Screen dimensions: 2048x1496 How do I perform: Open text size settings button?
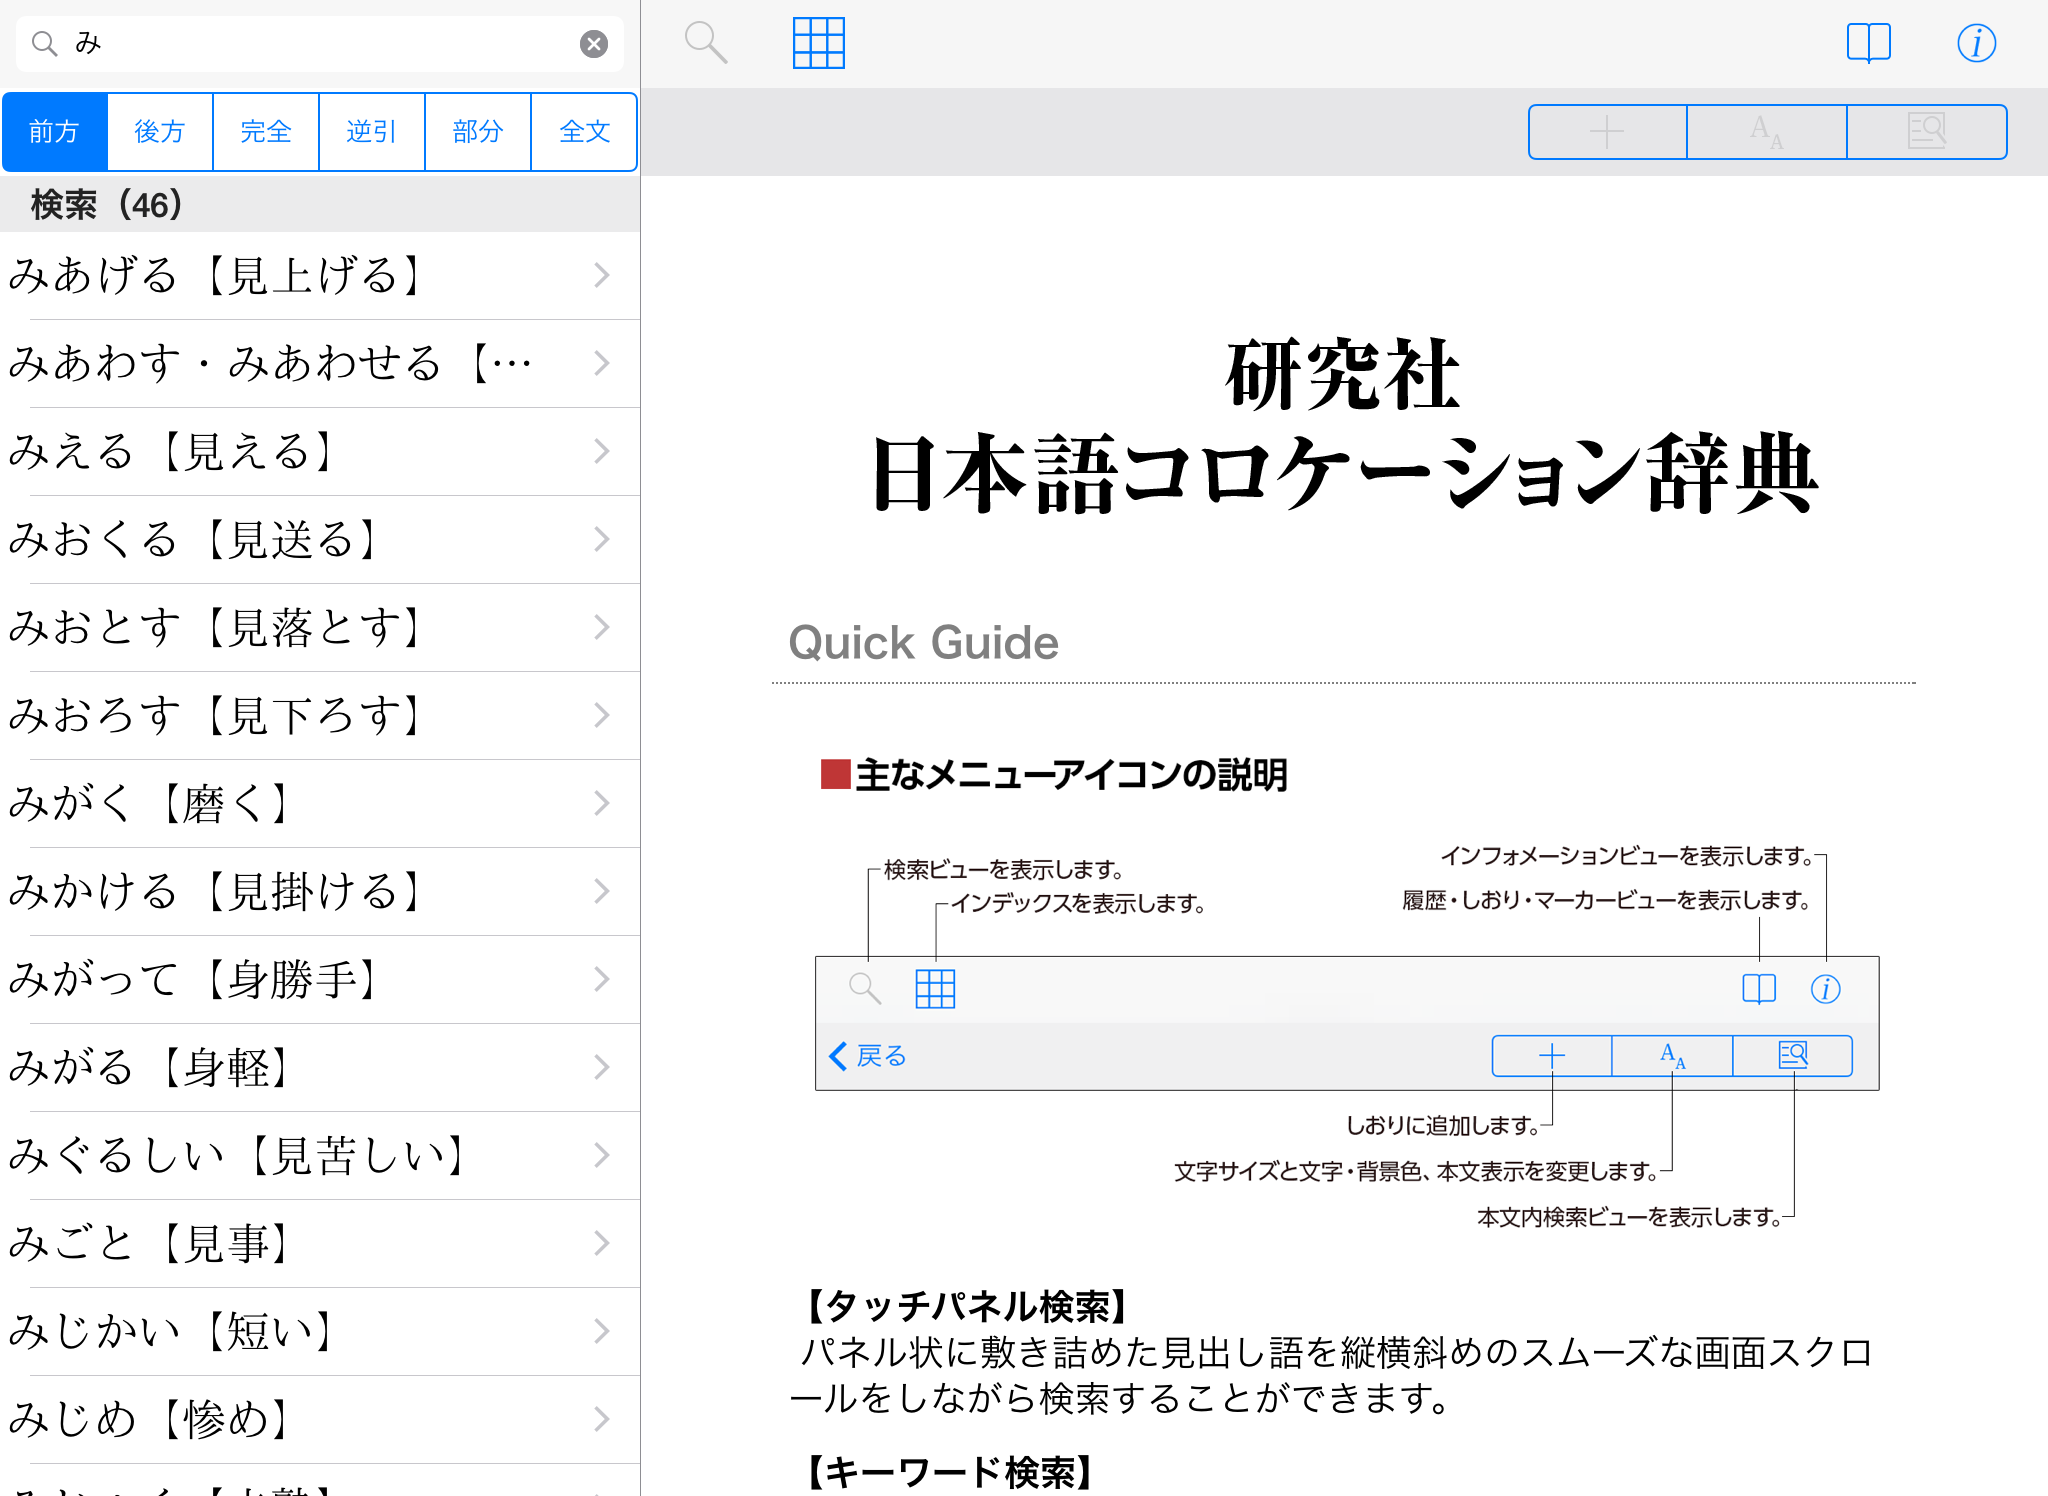[x=1766, y=132]
